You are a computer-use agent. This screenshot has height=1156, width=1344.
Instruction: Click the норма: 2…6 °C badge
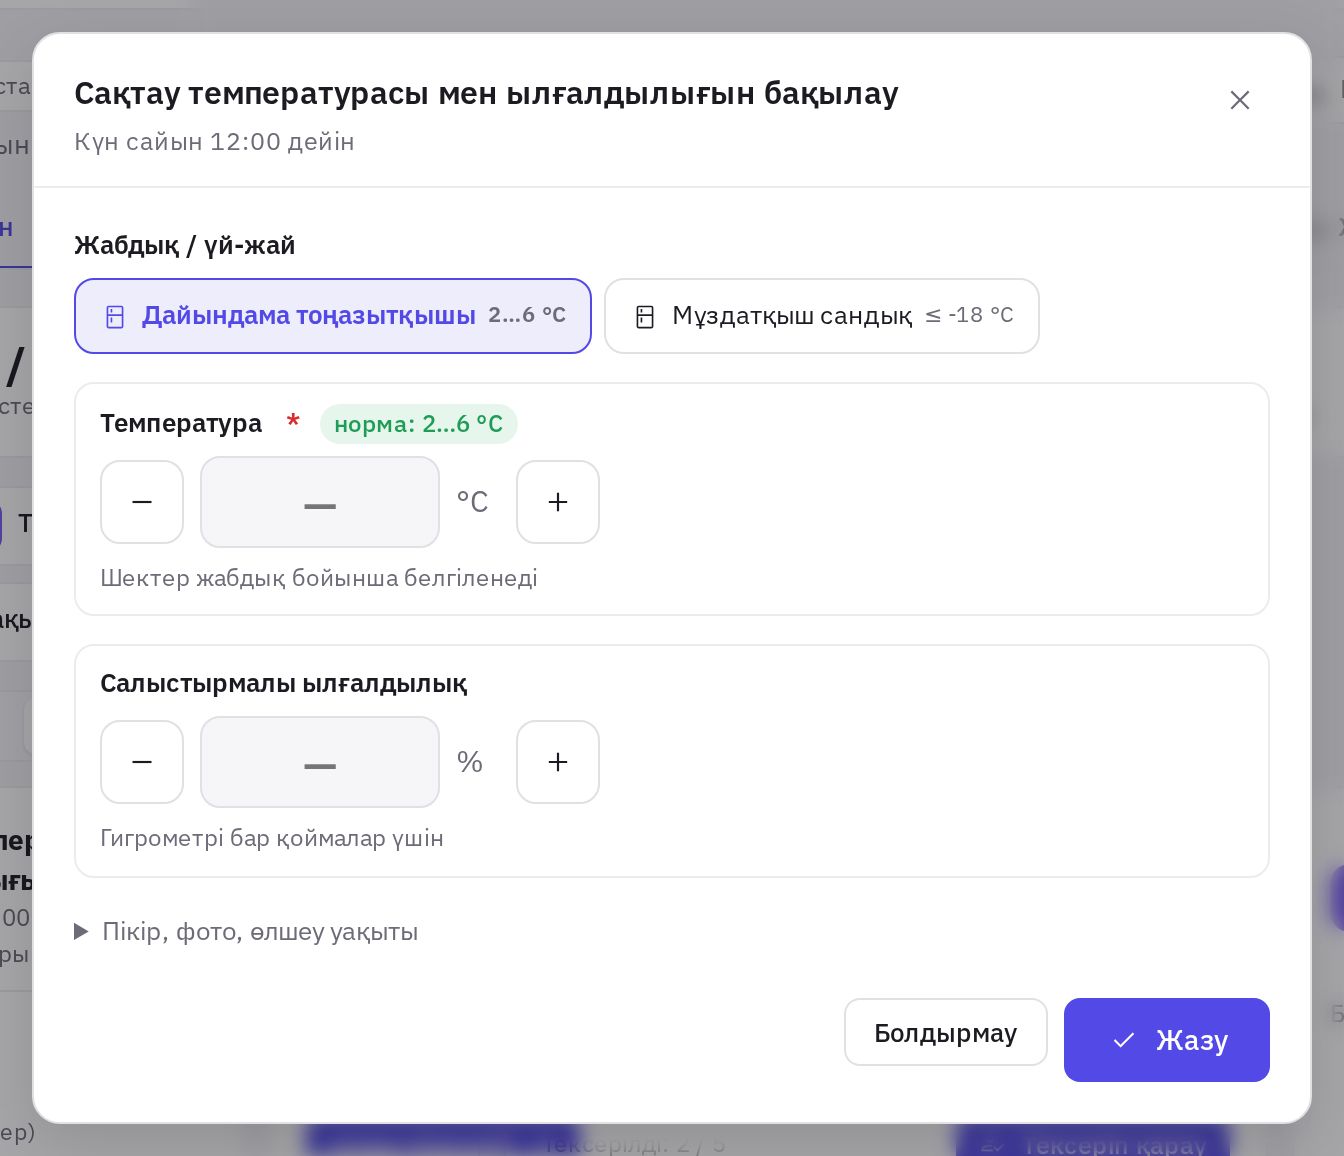(419, 424)
